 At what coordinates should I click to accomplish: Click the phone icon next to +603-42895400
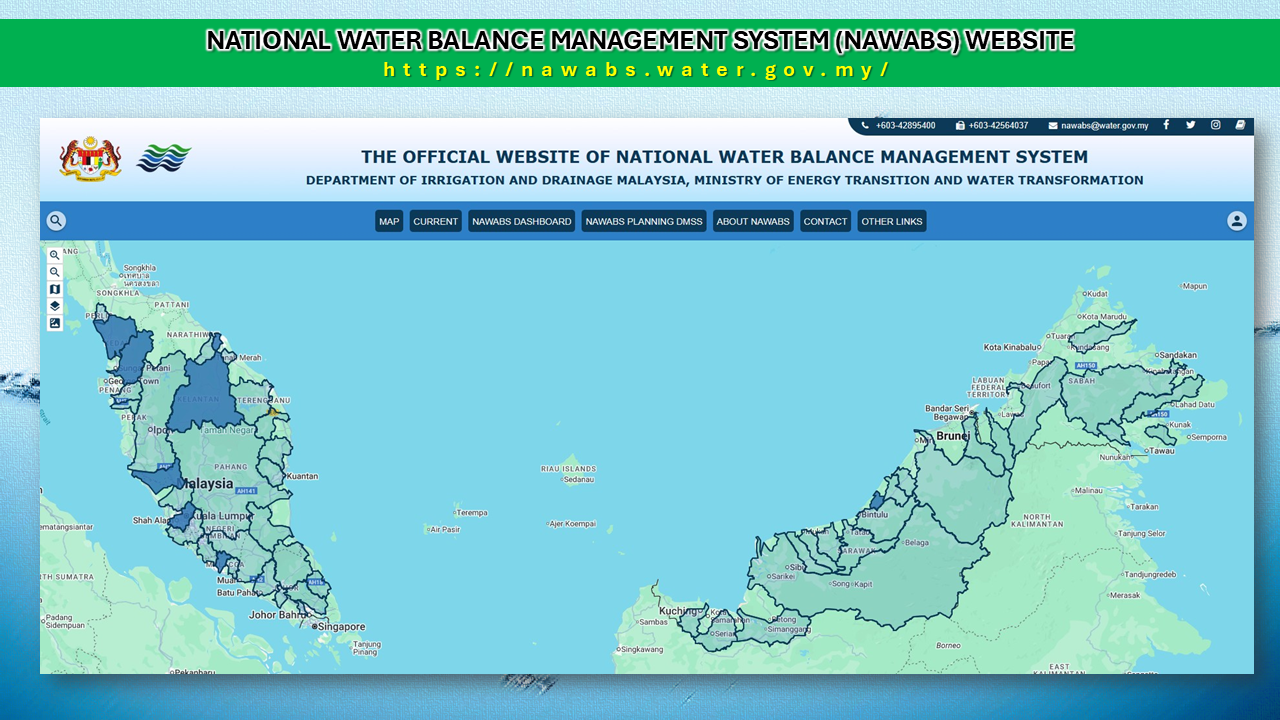(x=864, y=125)
